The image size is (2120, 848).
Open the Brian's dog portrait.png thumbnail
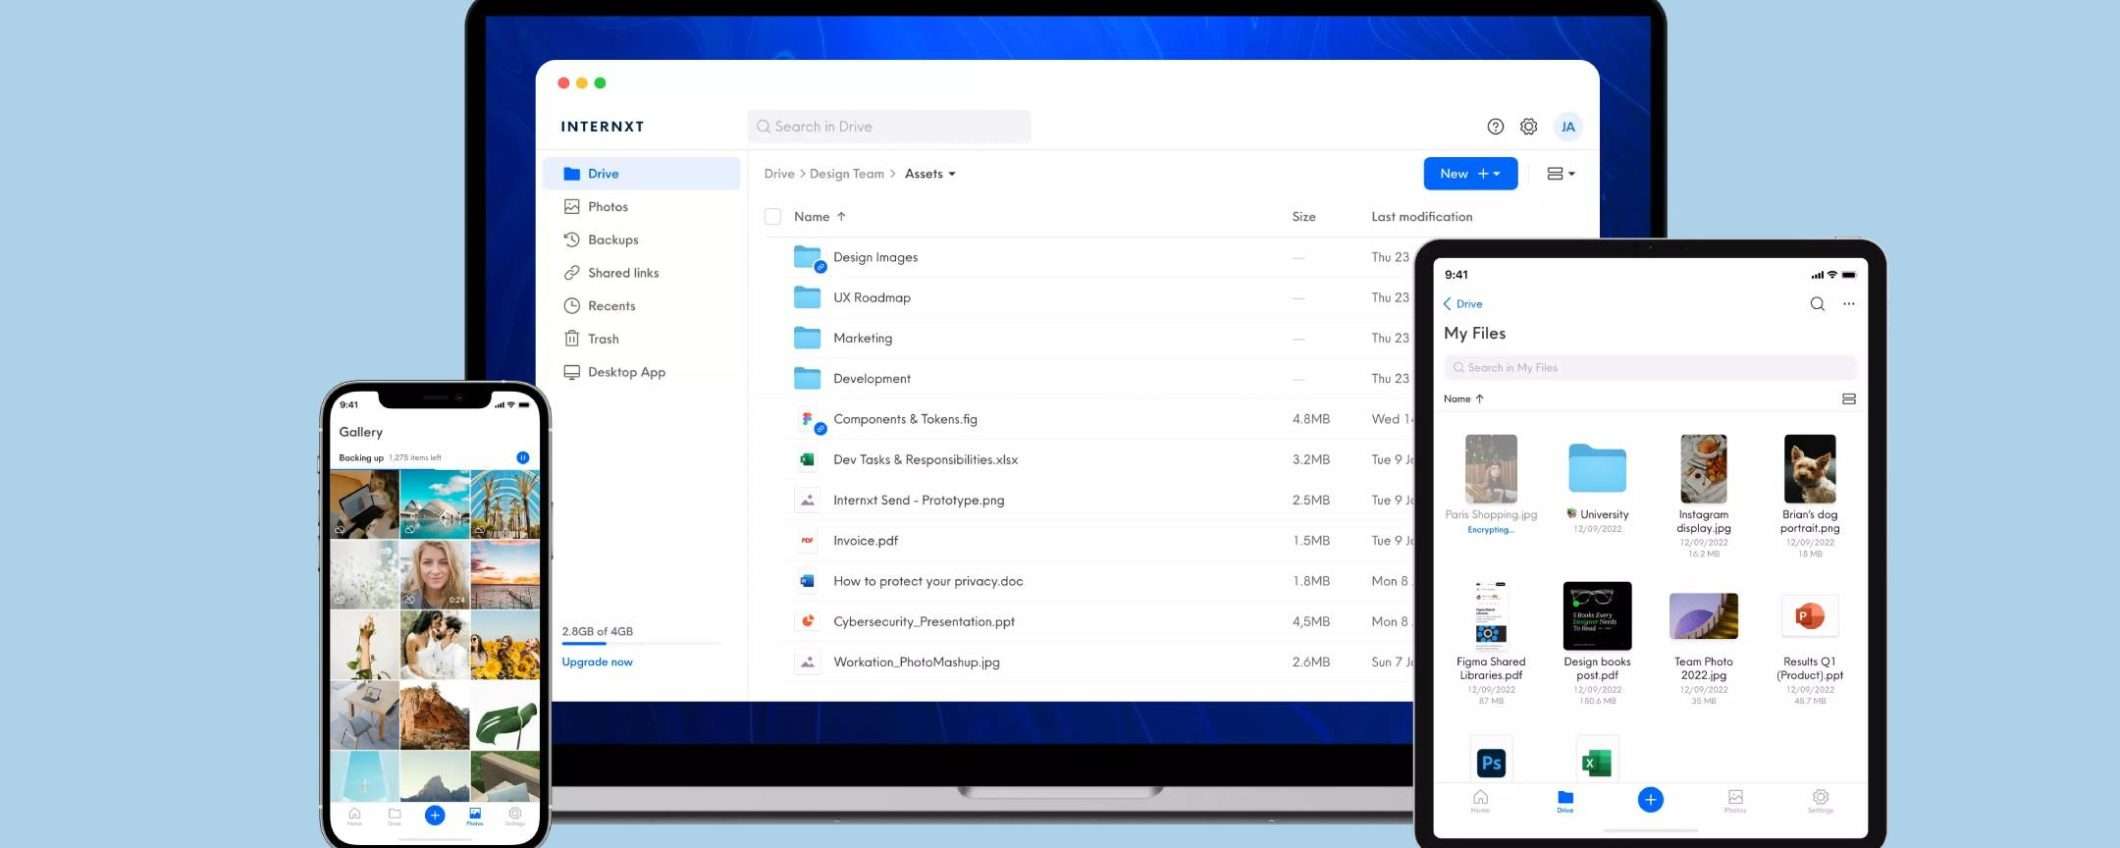click(1810, 469)
